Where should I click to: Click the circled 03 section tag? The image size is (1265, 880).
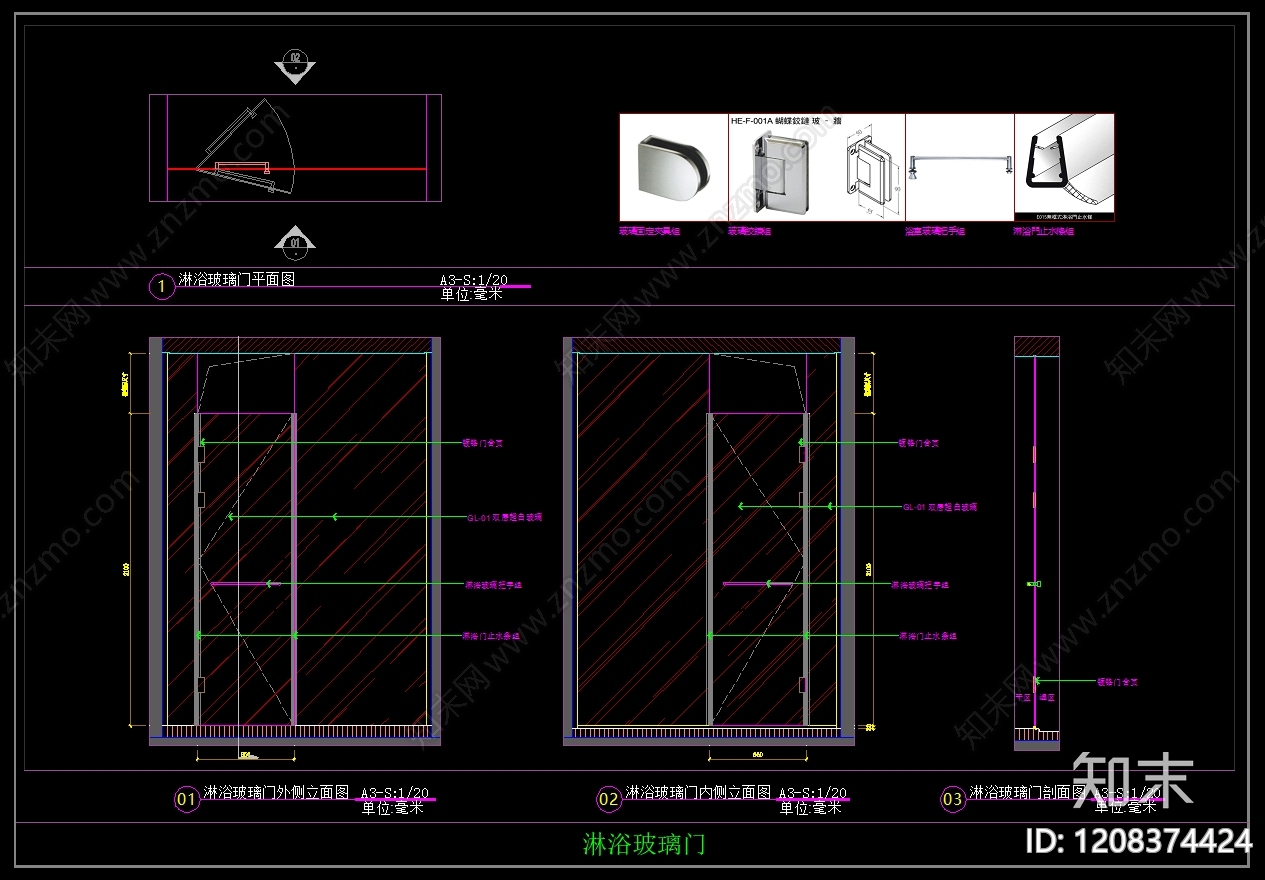coord(952,799)
